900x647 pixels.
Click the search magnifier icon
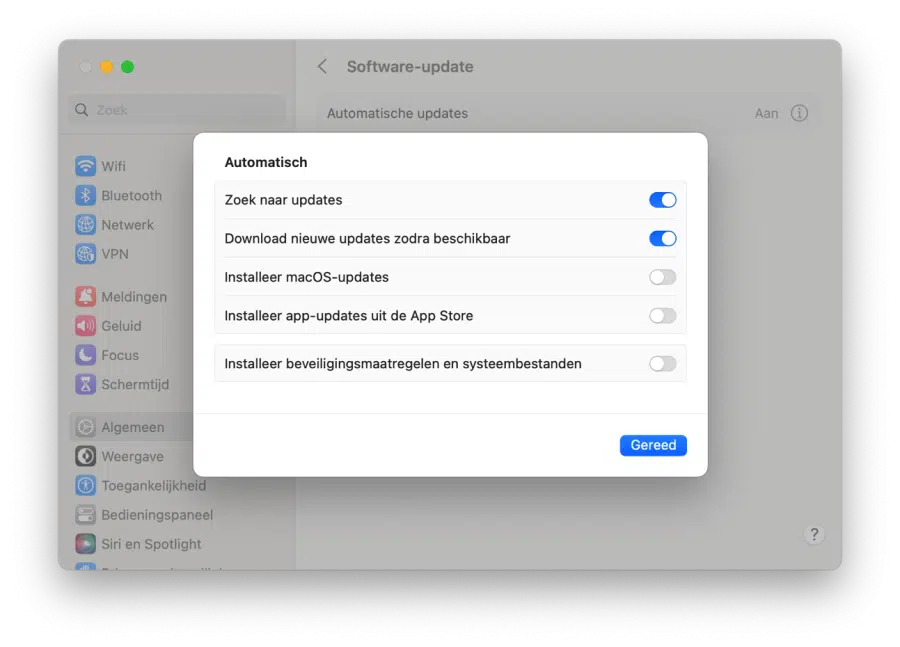coord(82,110)
